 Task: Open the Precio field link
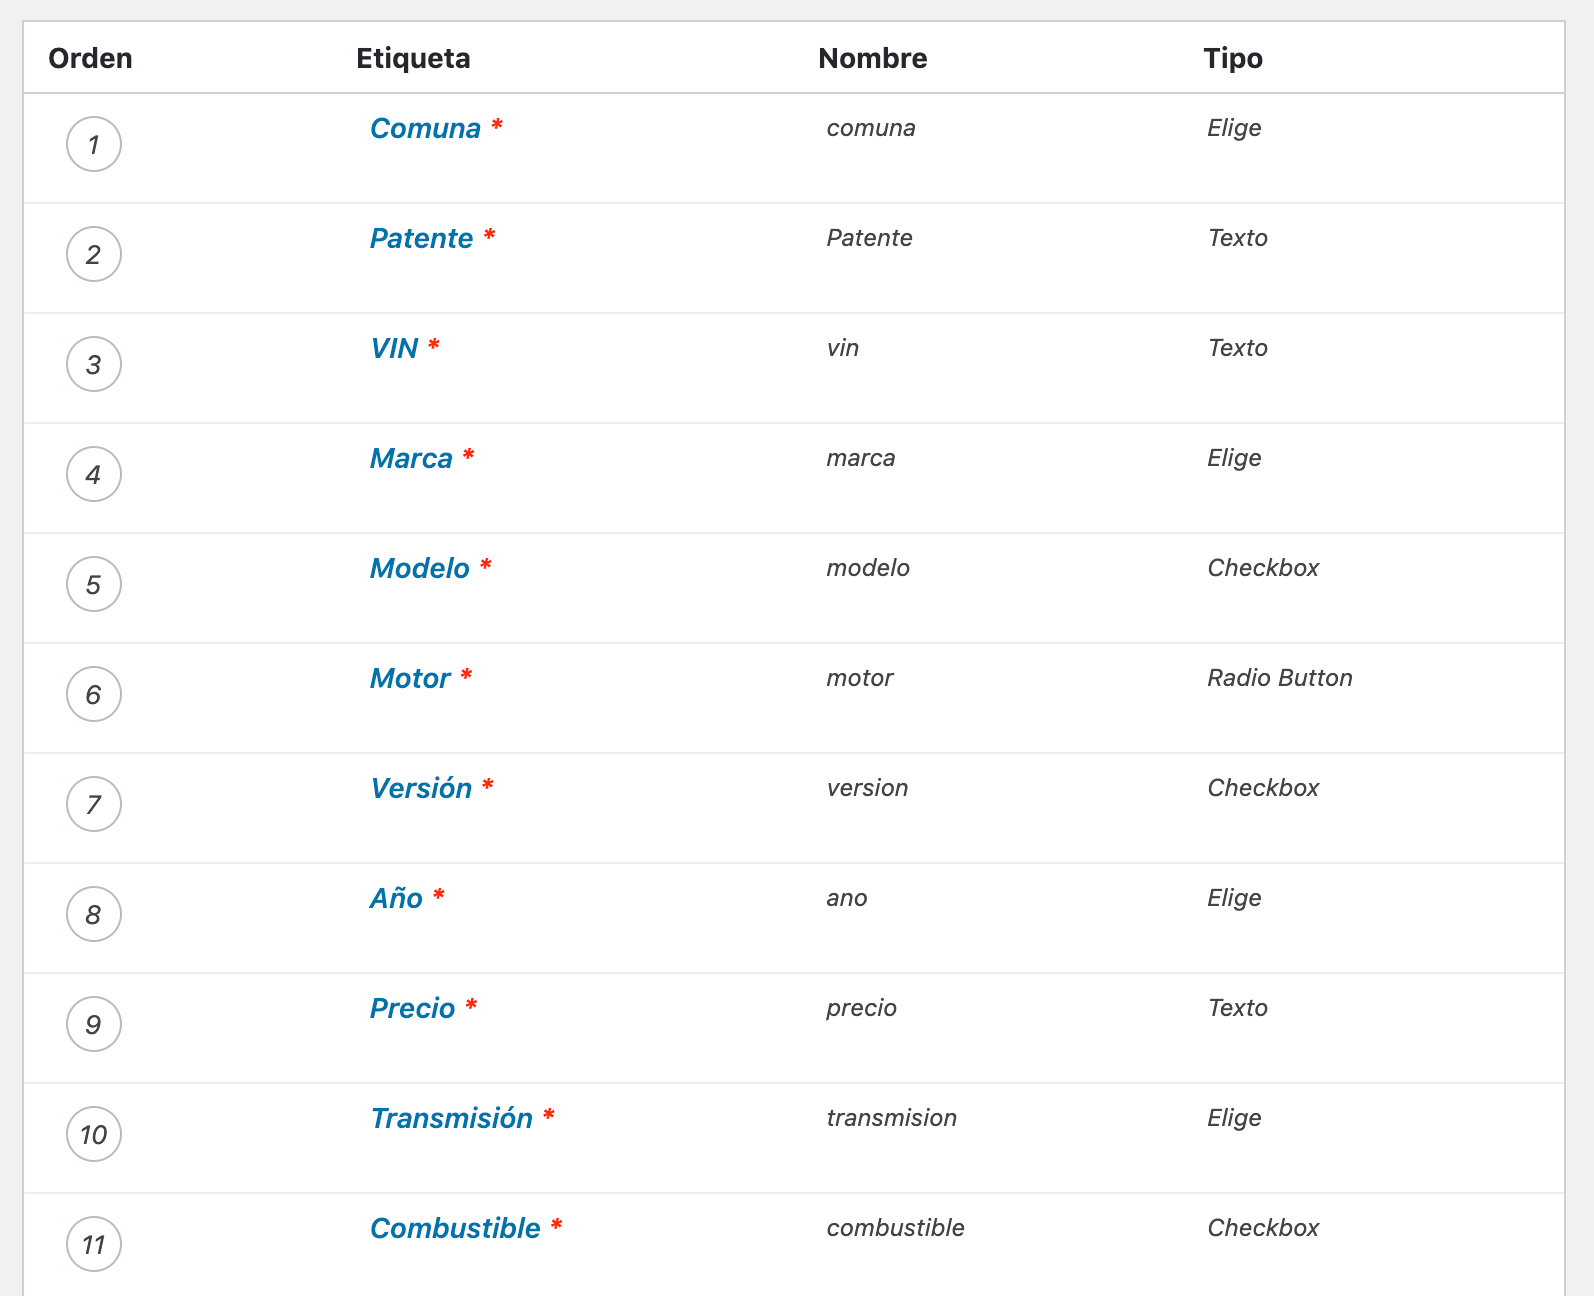[412, 1009]
